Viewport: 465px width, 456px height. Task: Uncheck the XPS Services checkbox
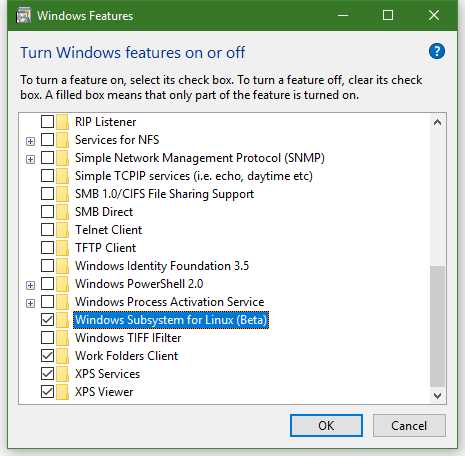47,374
